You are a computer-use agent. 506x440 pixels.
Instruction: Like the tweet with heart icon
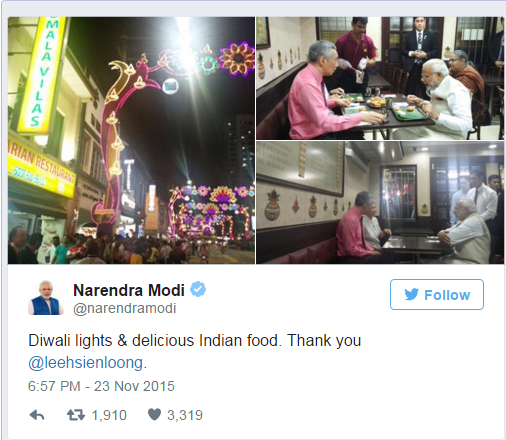coord(154,415)
